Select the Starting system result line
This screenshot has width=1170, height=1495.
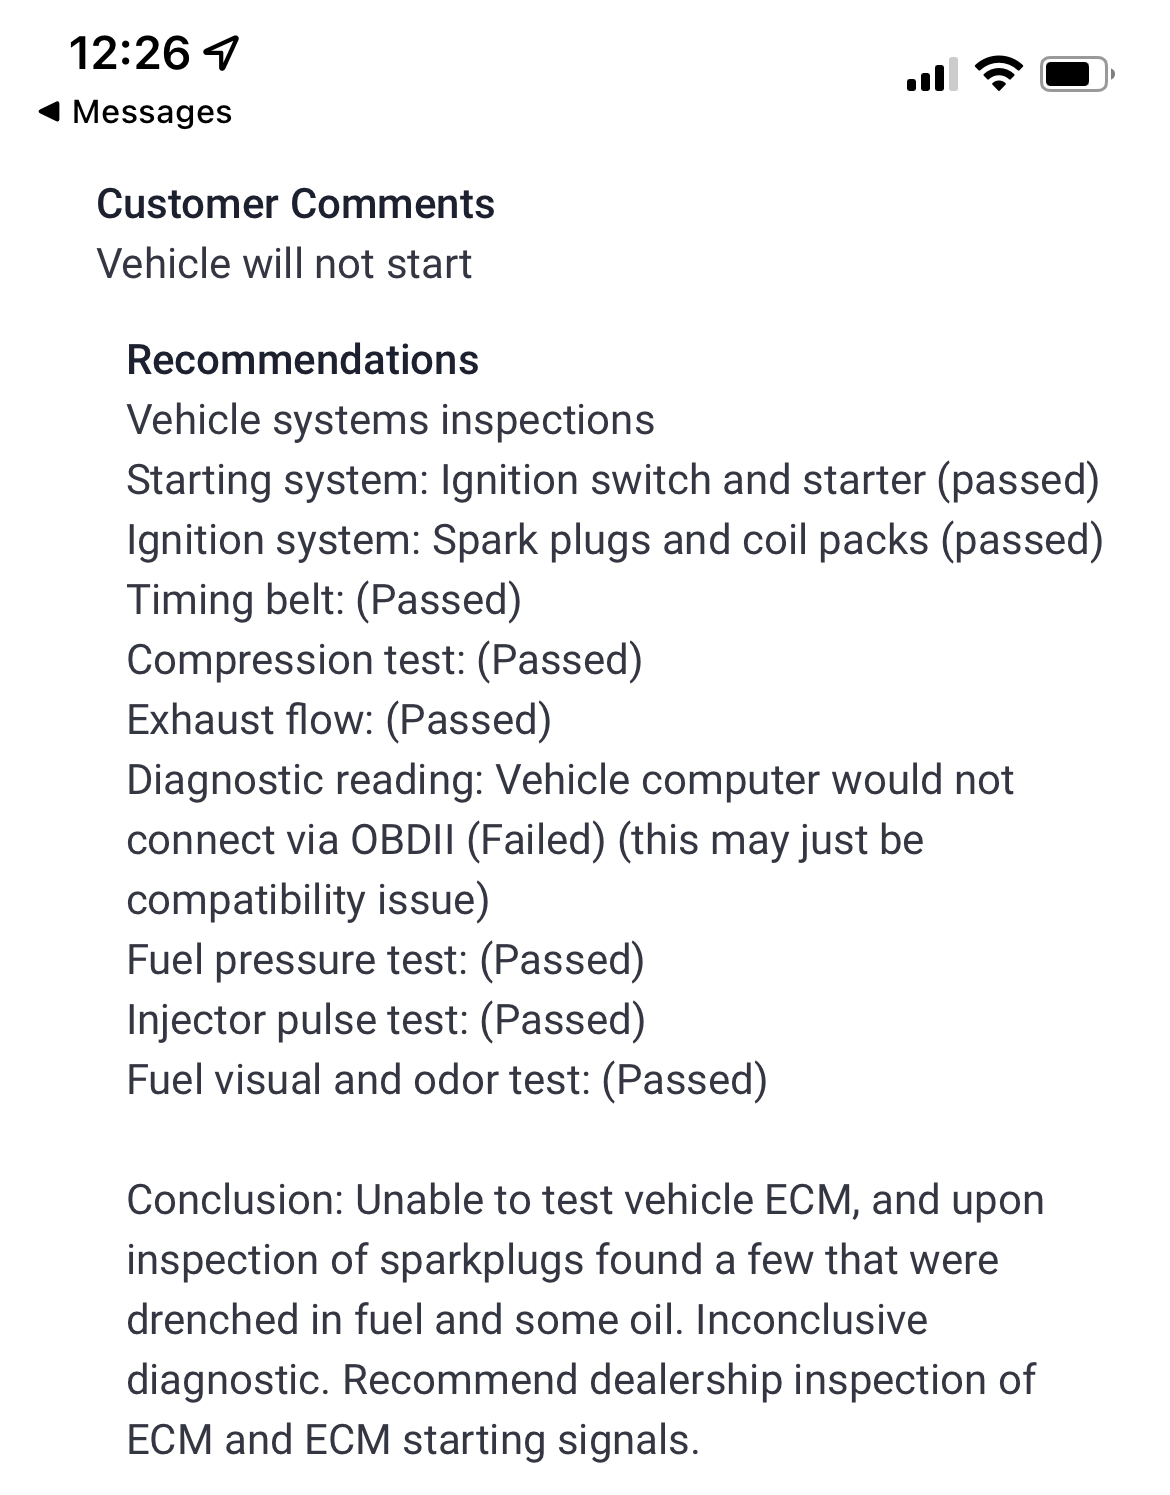(612, 480)
